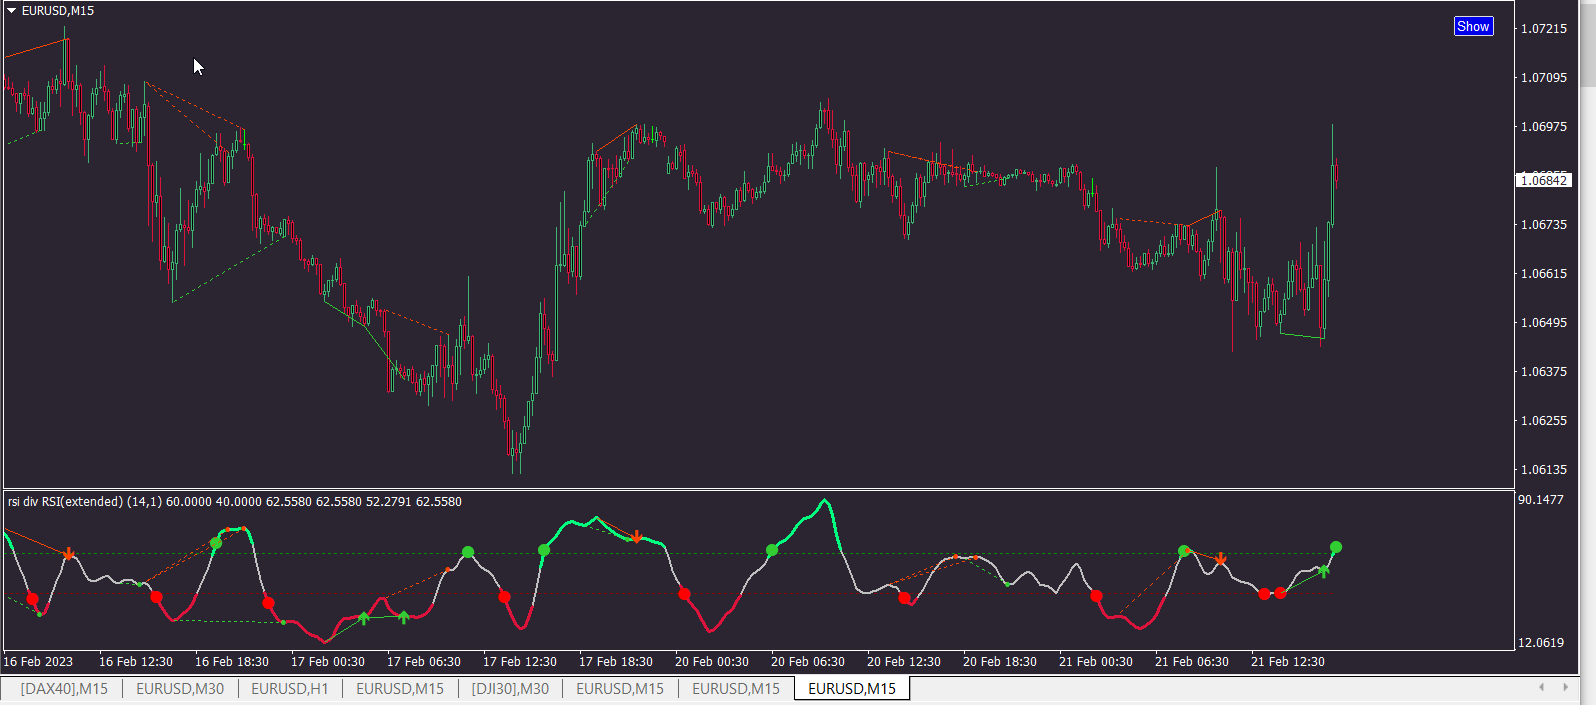Open the EURUSD,M30 chart tab
The height and width of the screenshot is (705, 1596).
tap(180, 689)
